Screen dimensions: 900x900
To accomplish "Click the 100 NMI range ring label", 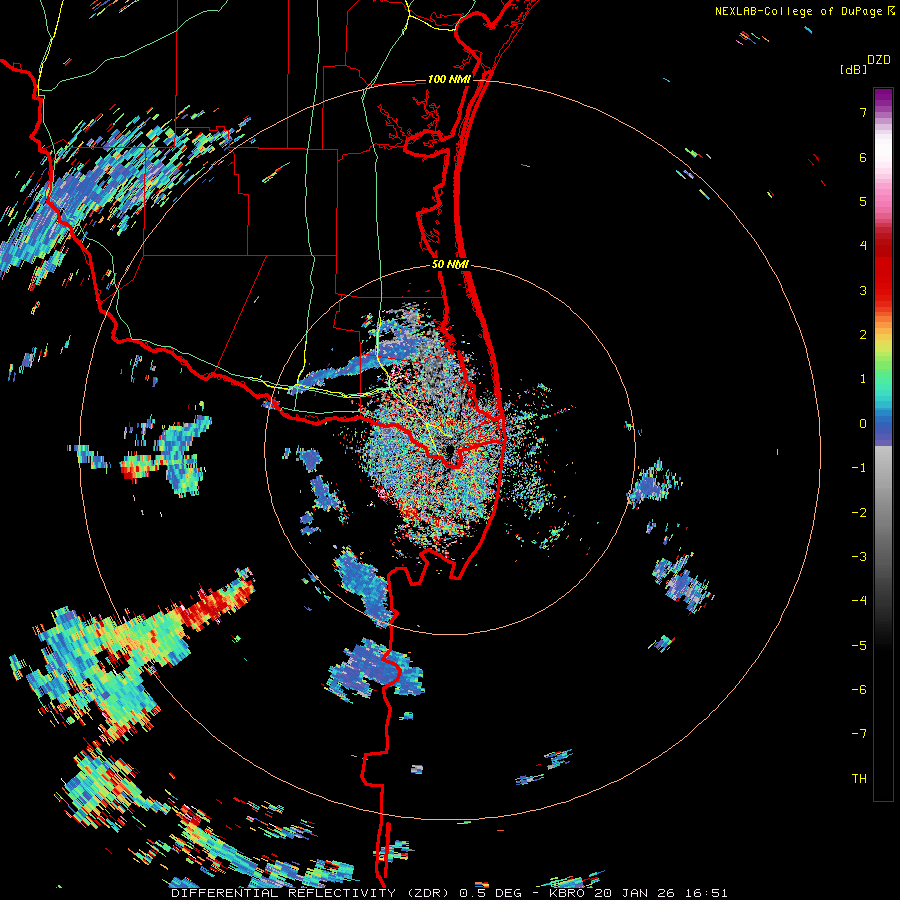I will coord(449,79).
